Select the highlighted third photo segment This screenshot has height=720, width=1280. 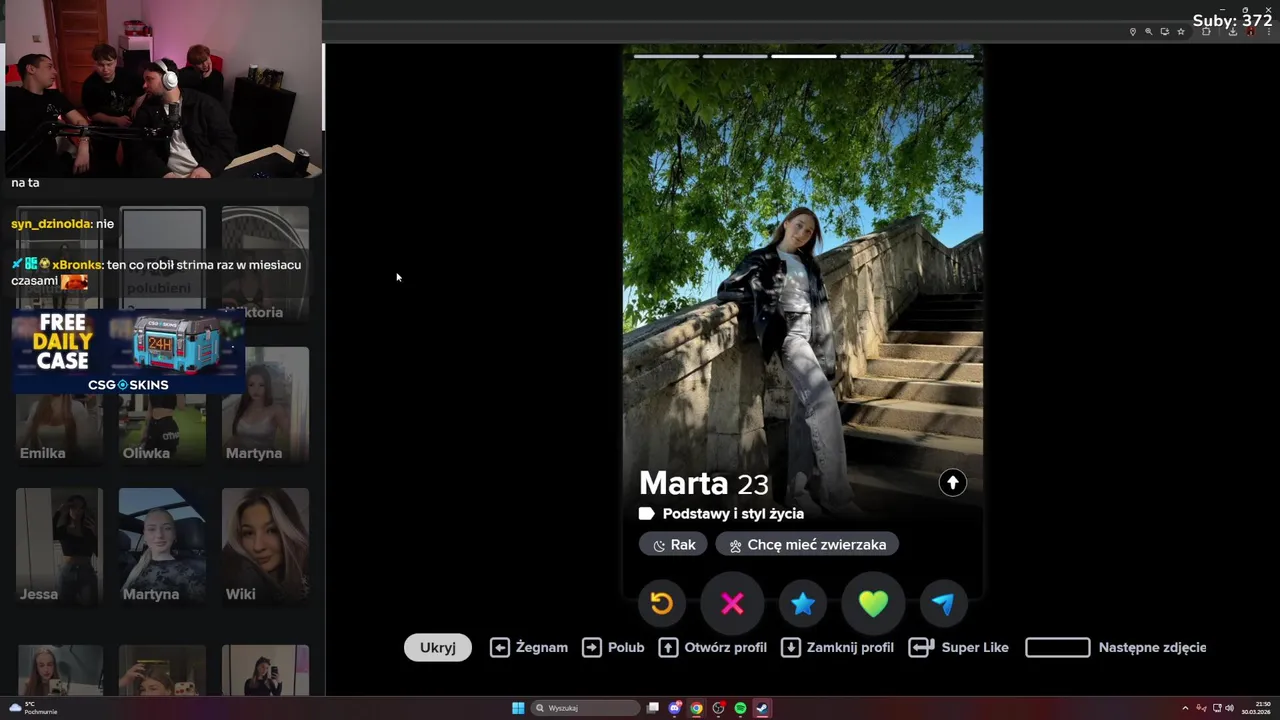point(804,56)
